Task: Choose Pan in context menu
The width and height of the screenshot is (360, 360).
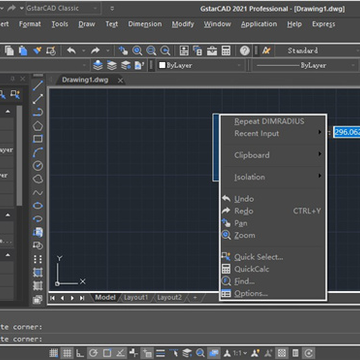Action: 273,223
